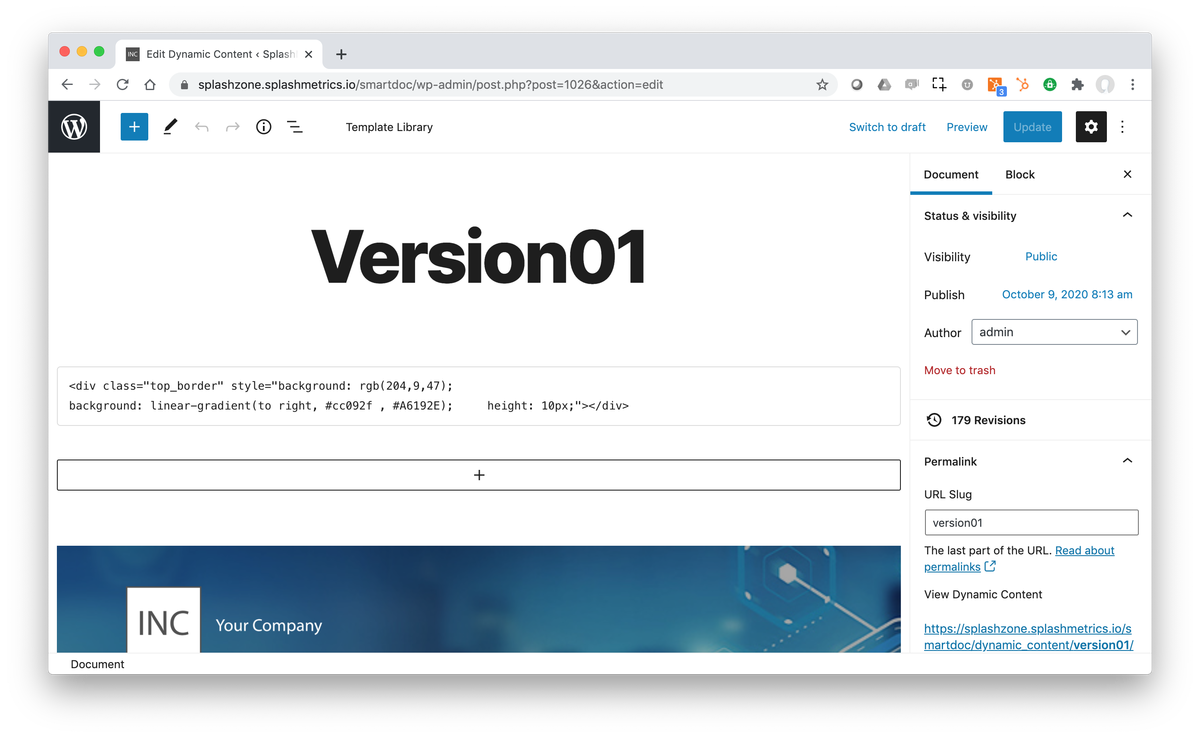Click the block inserter plus bar
Image resolution: width=1200 pixels, height=738 pixels.
[479, 475]
